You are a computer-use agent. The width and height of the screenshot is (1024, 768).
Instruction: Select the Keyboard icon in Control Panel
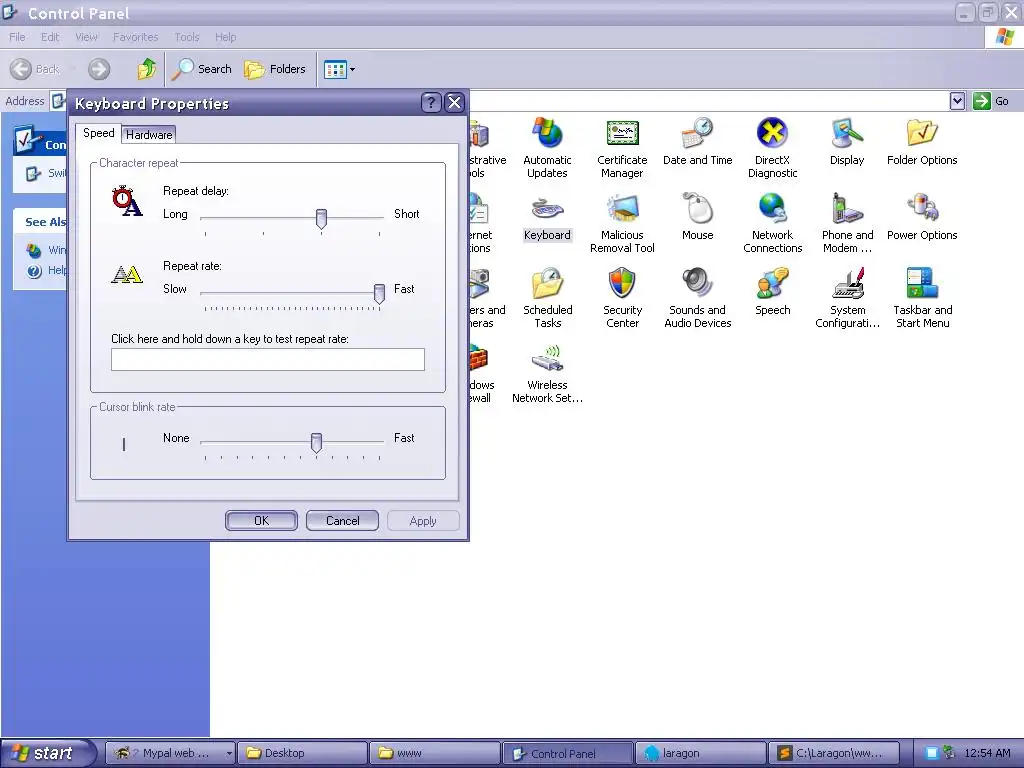click(547, 217)
